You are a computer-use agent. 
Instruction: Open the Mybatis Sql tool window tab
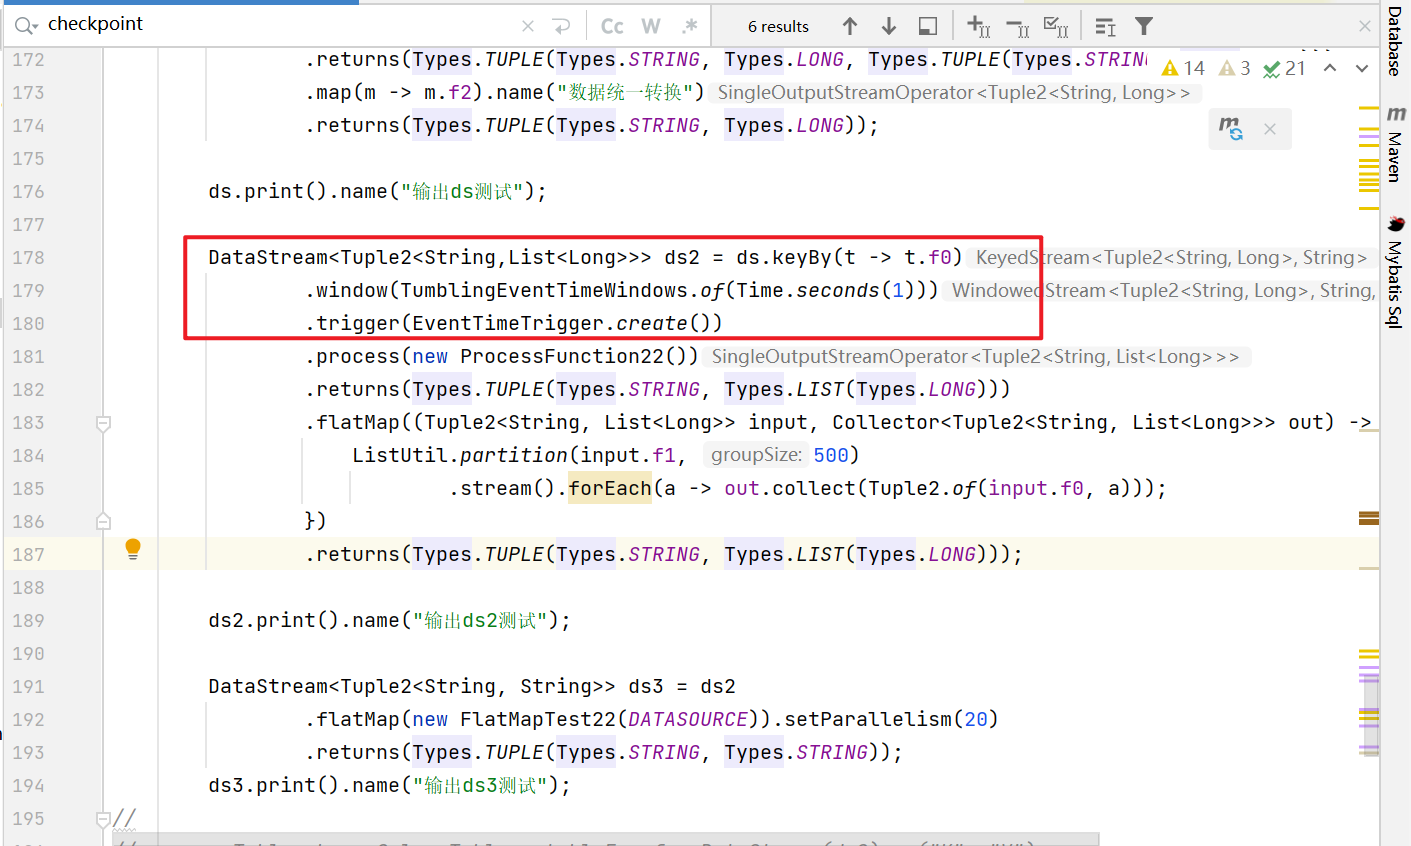1395,272
